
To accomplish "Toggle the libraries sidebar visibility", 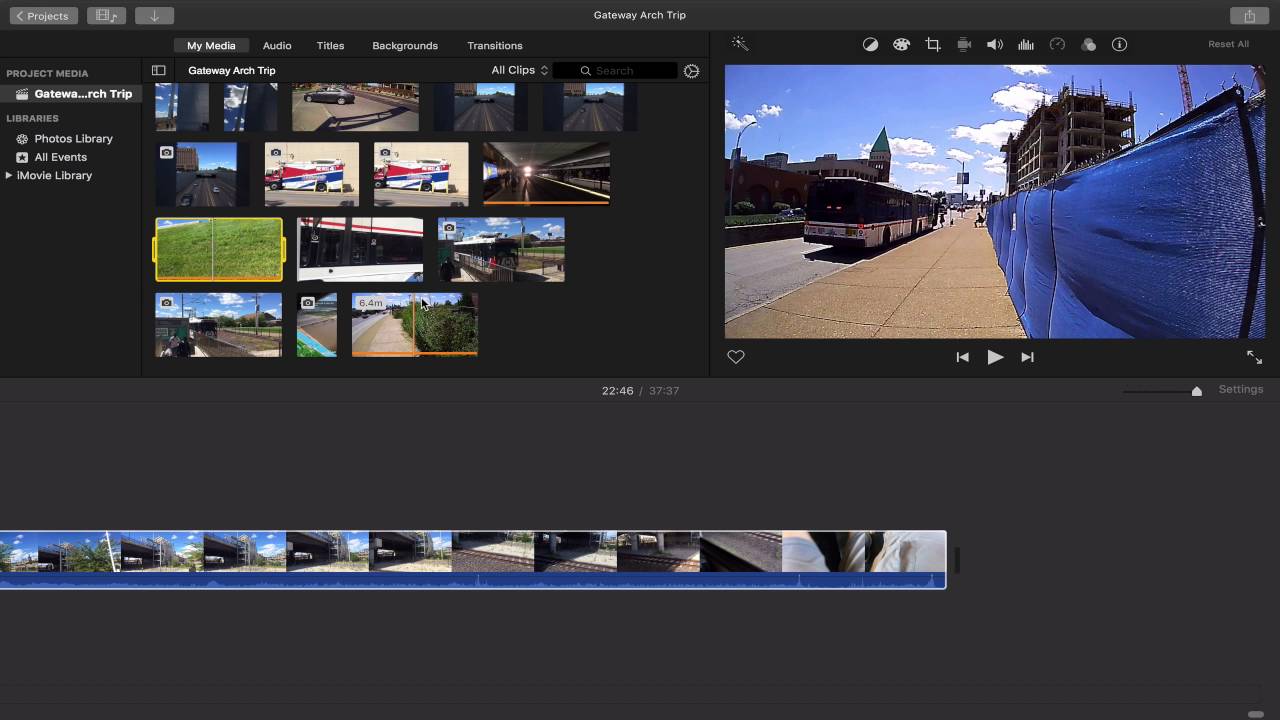I will pos(158,71).
